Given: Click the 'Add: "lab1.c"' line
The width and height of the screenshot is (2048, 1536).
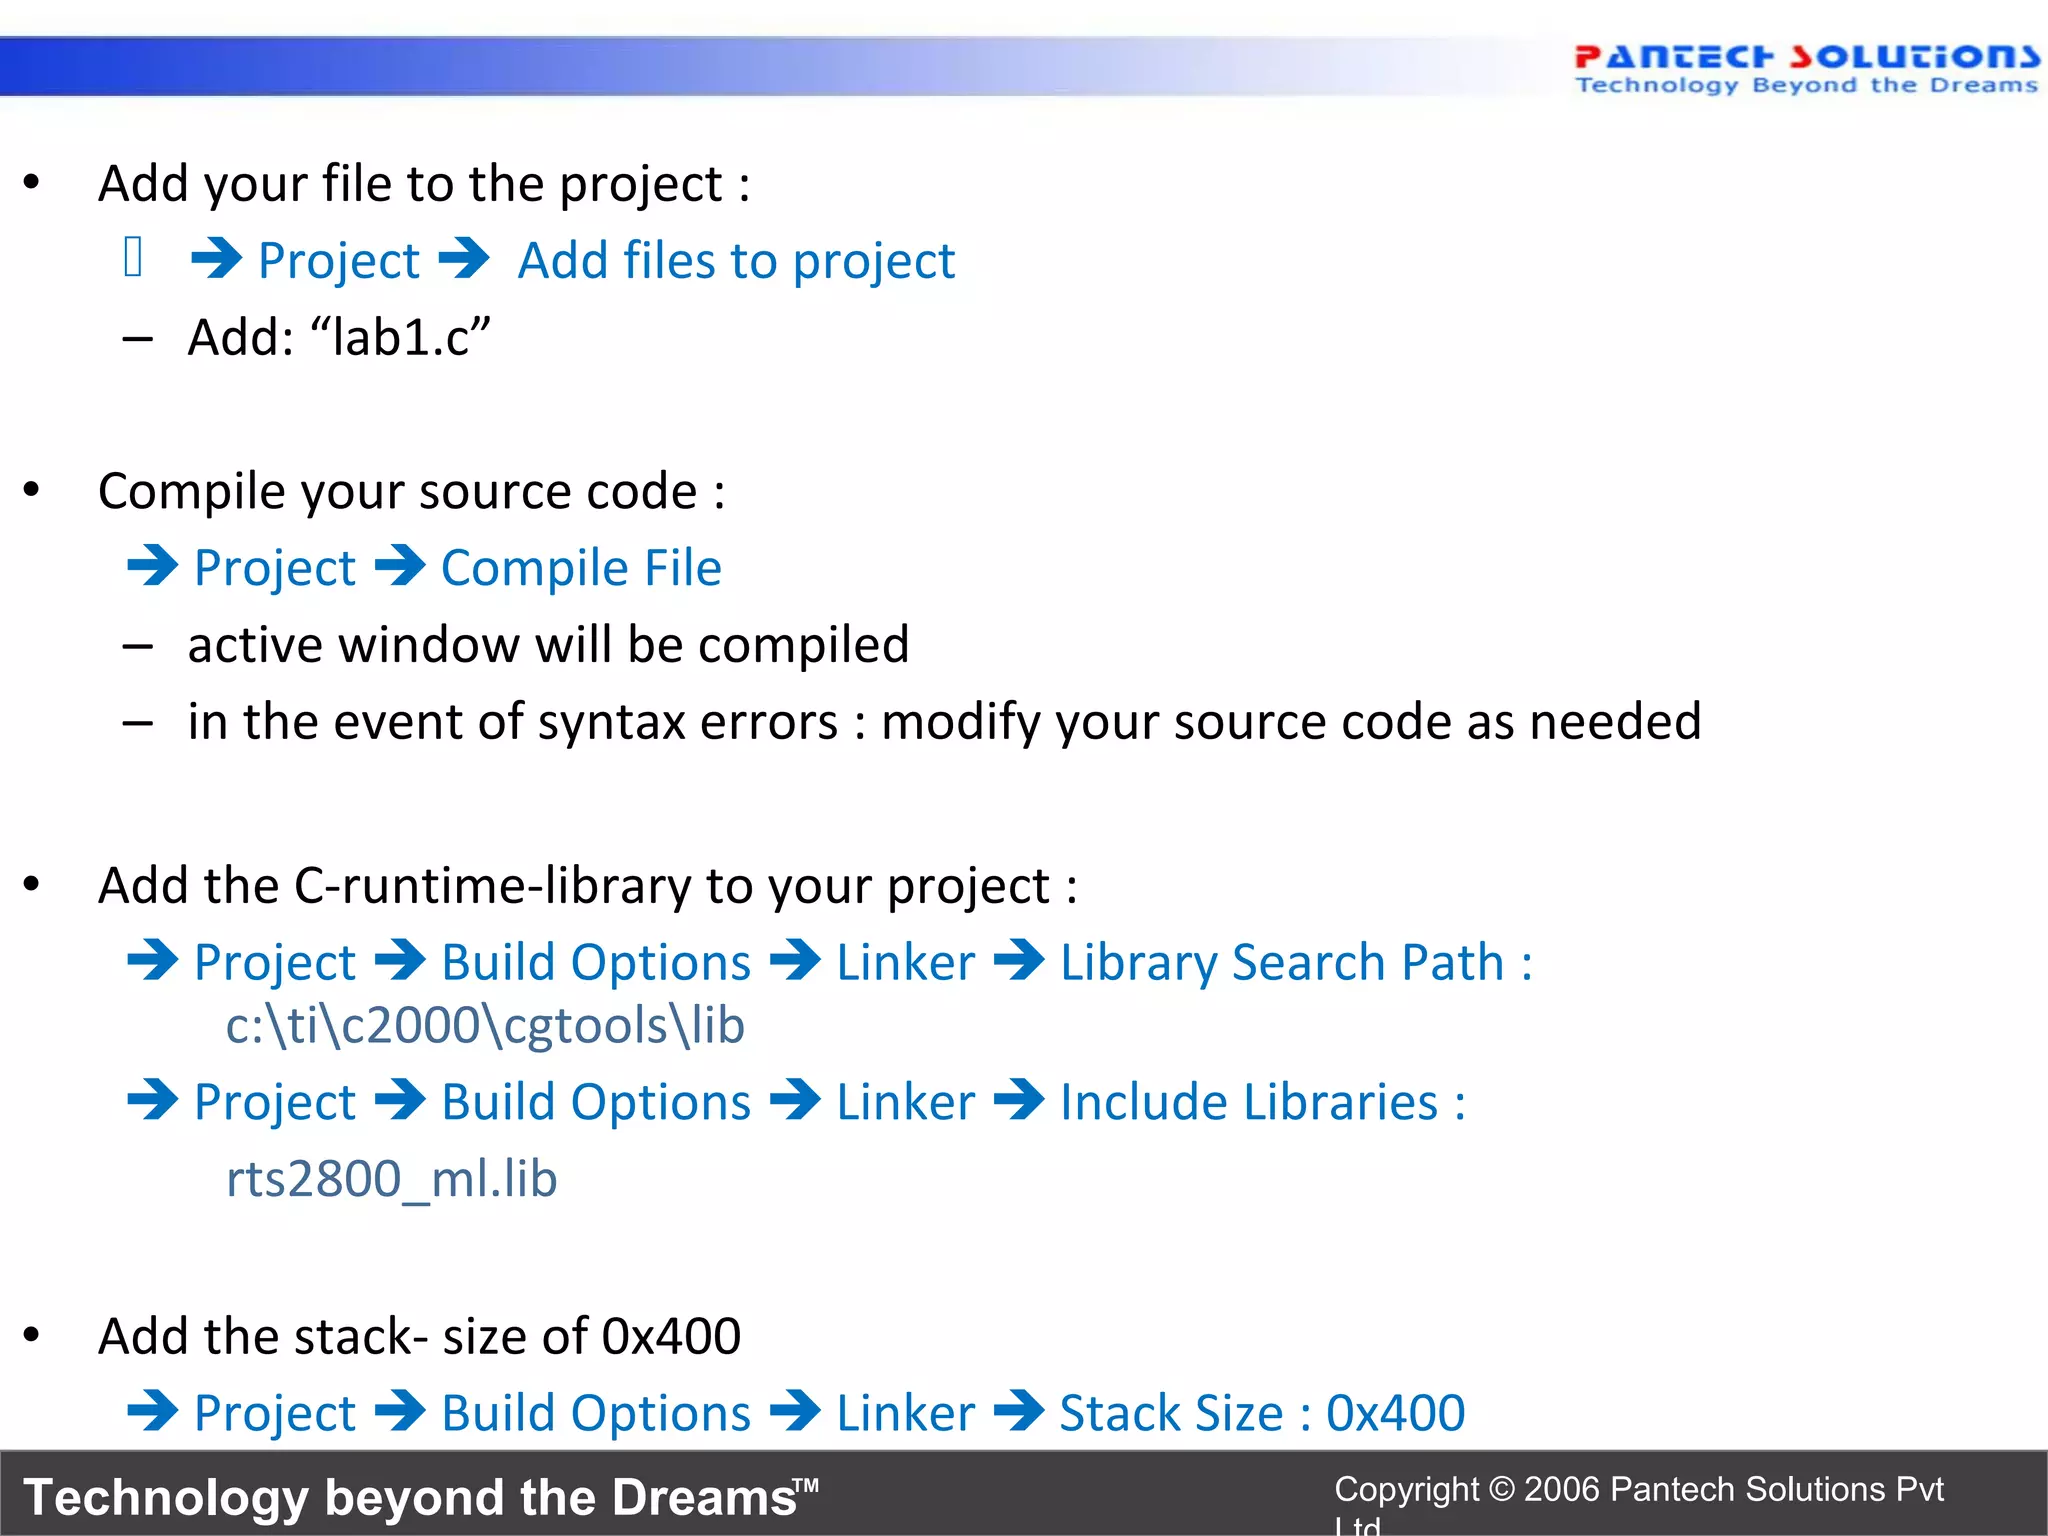Looking at the screenshot, I should pos(339,337).
